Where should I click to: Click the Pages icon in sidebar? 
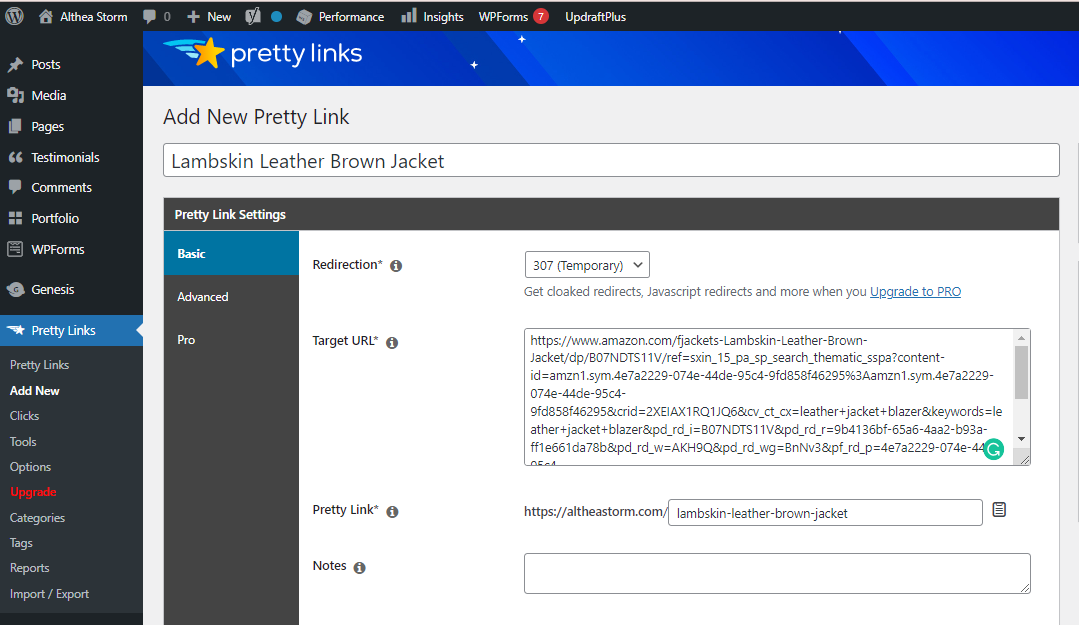[x=15, y=127]
